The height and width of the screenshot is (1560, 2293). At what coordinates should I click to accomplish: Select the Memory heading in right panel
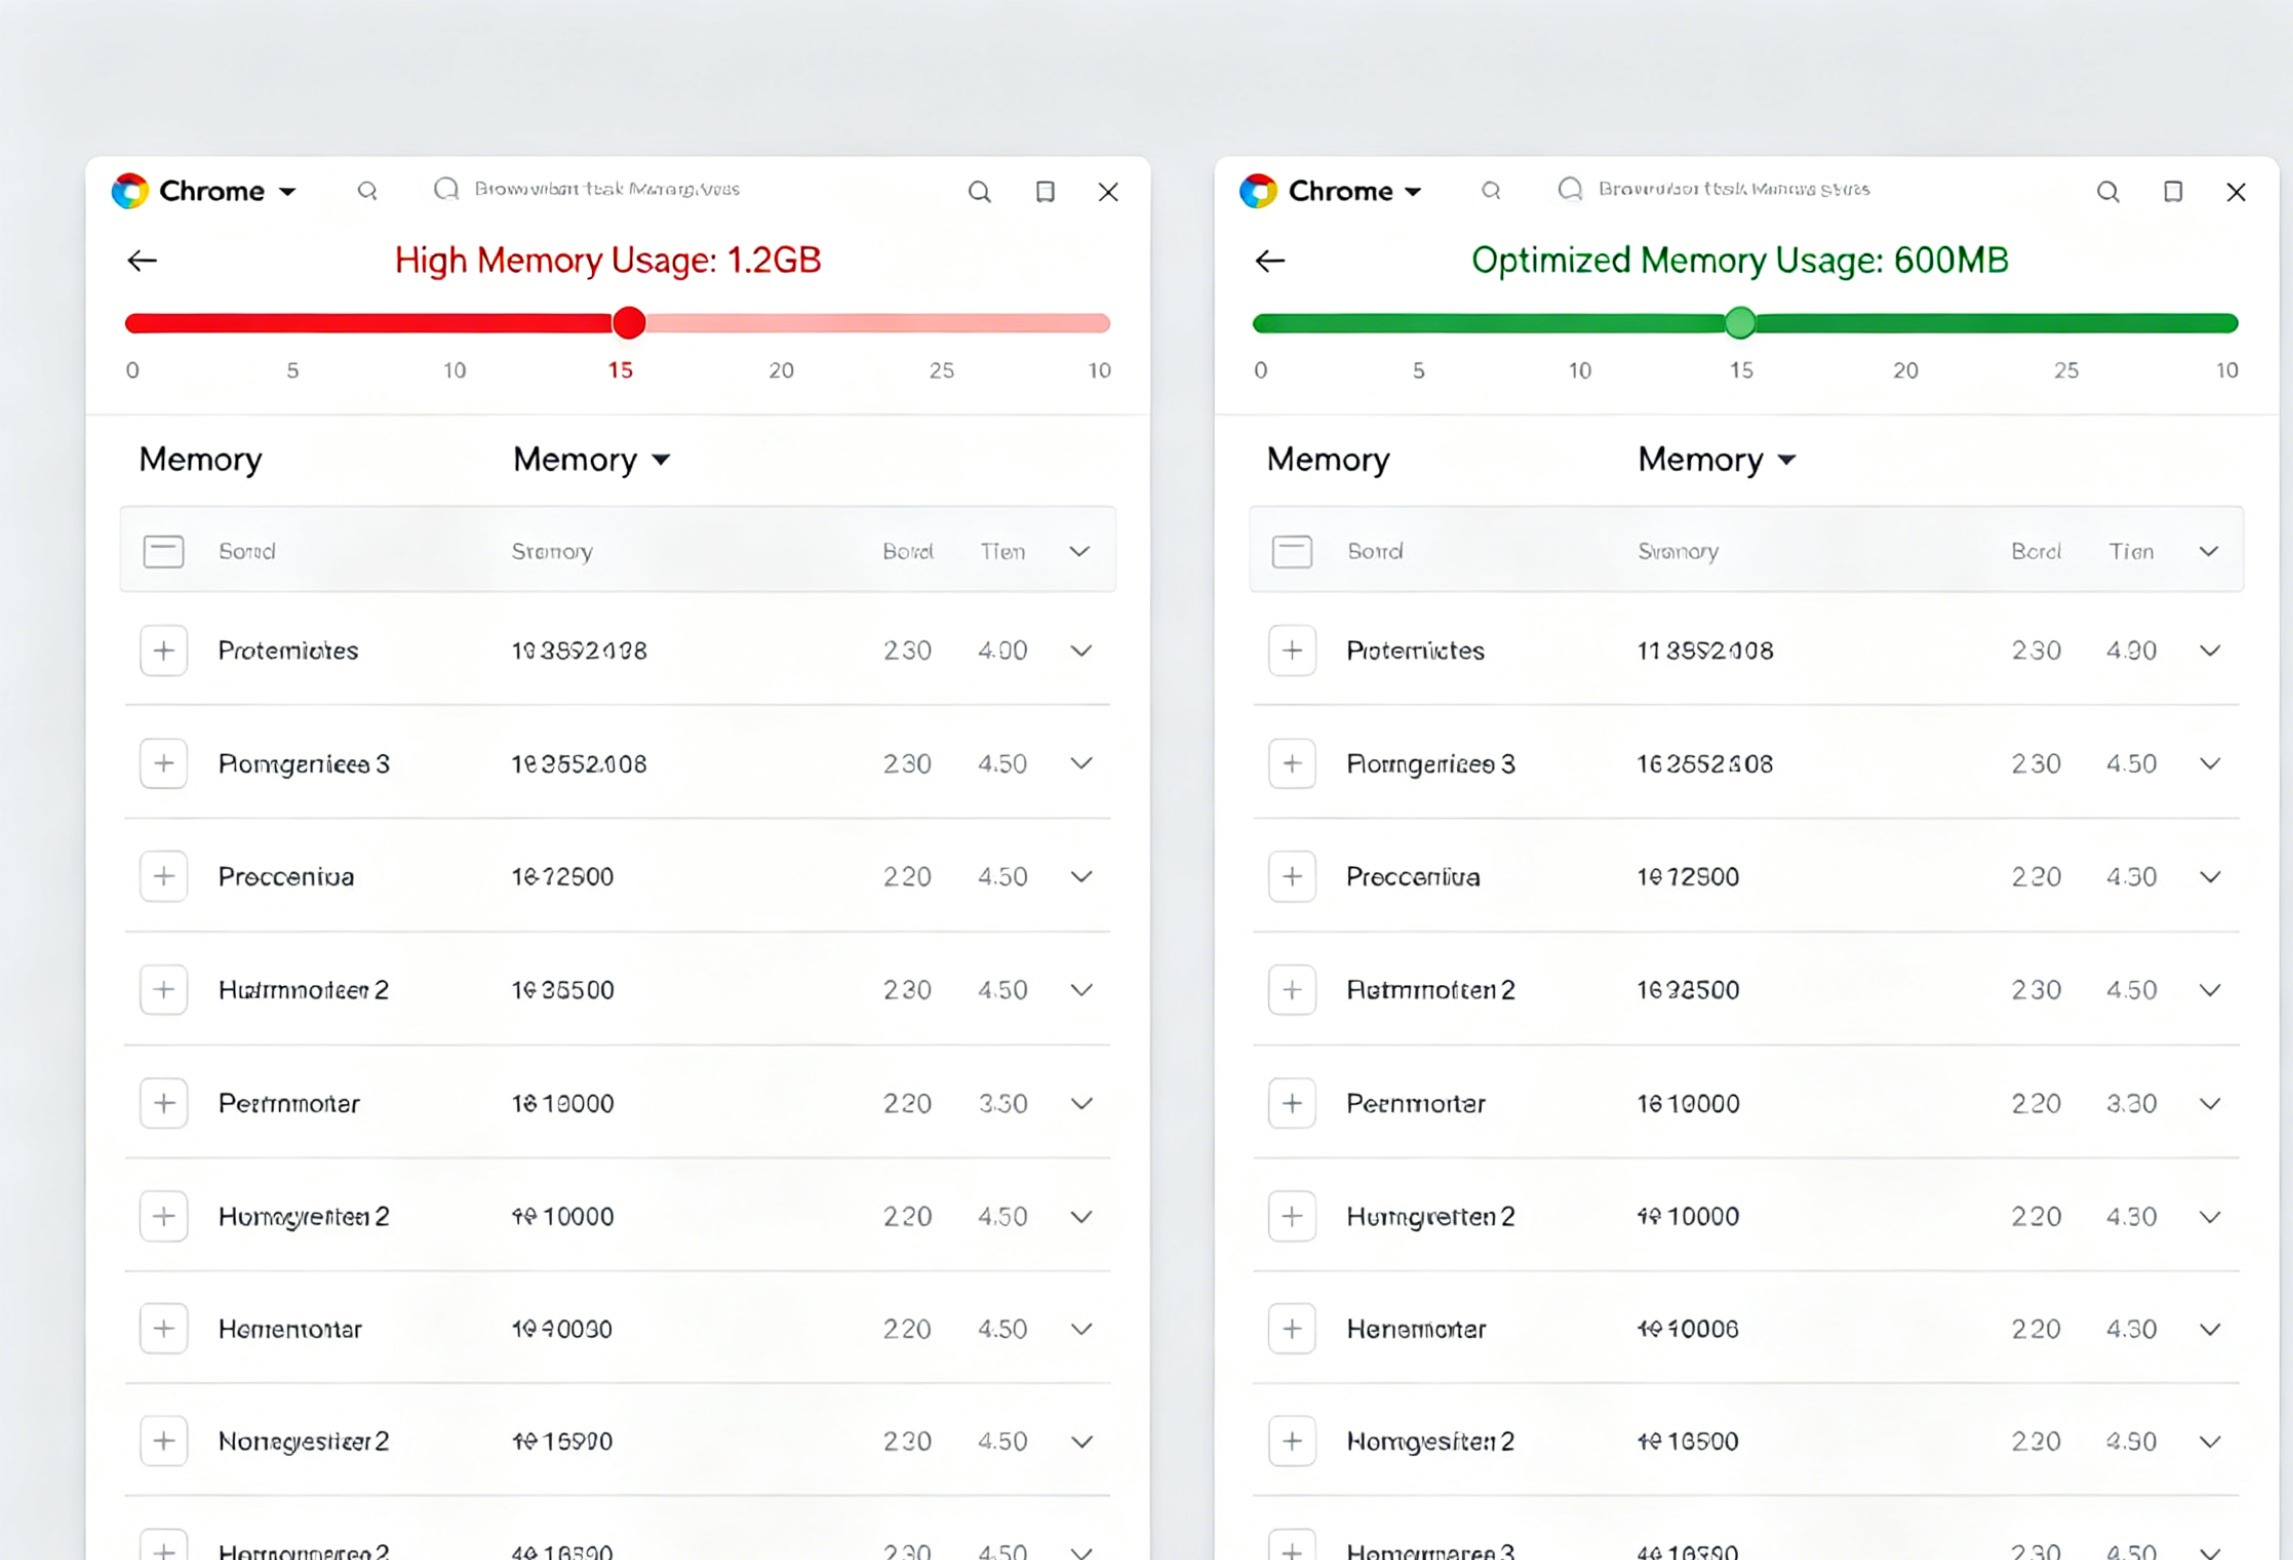pyautogui.click(x=1328, y=460)
